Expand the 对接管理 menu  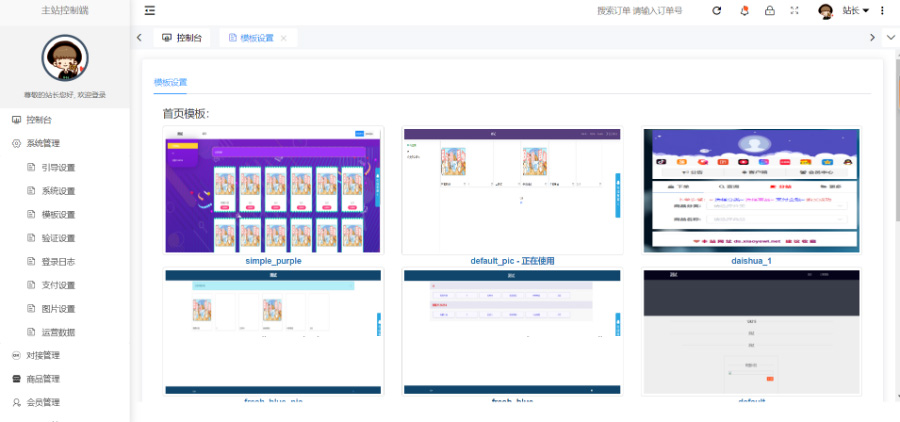[x=43, y=355]
